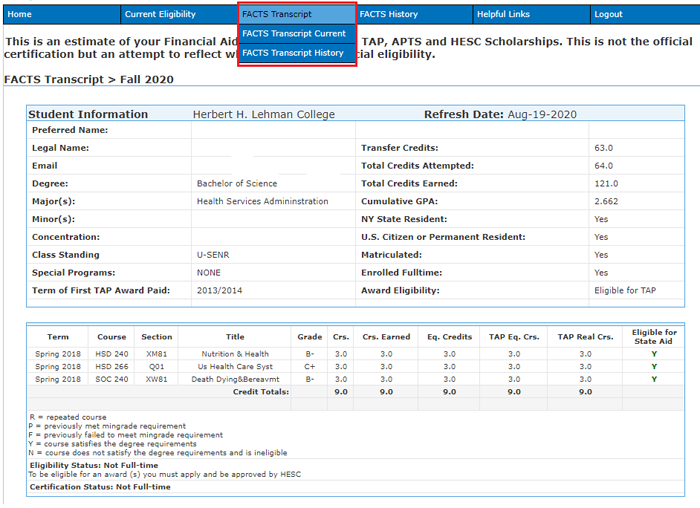Expand the FACTS Transcript menu

277,15
